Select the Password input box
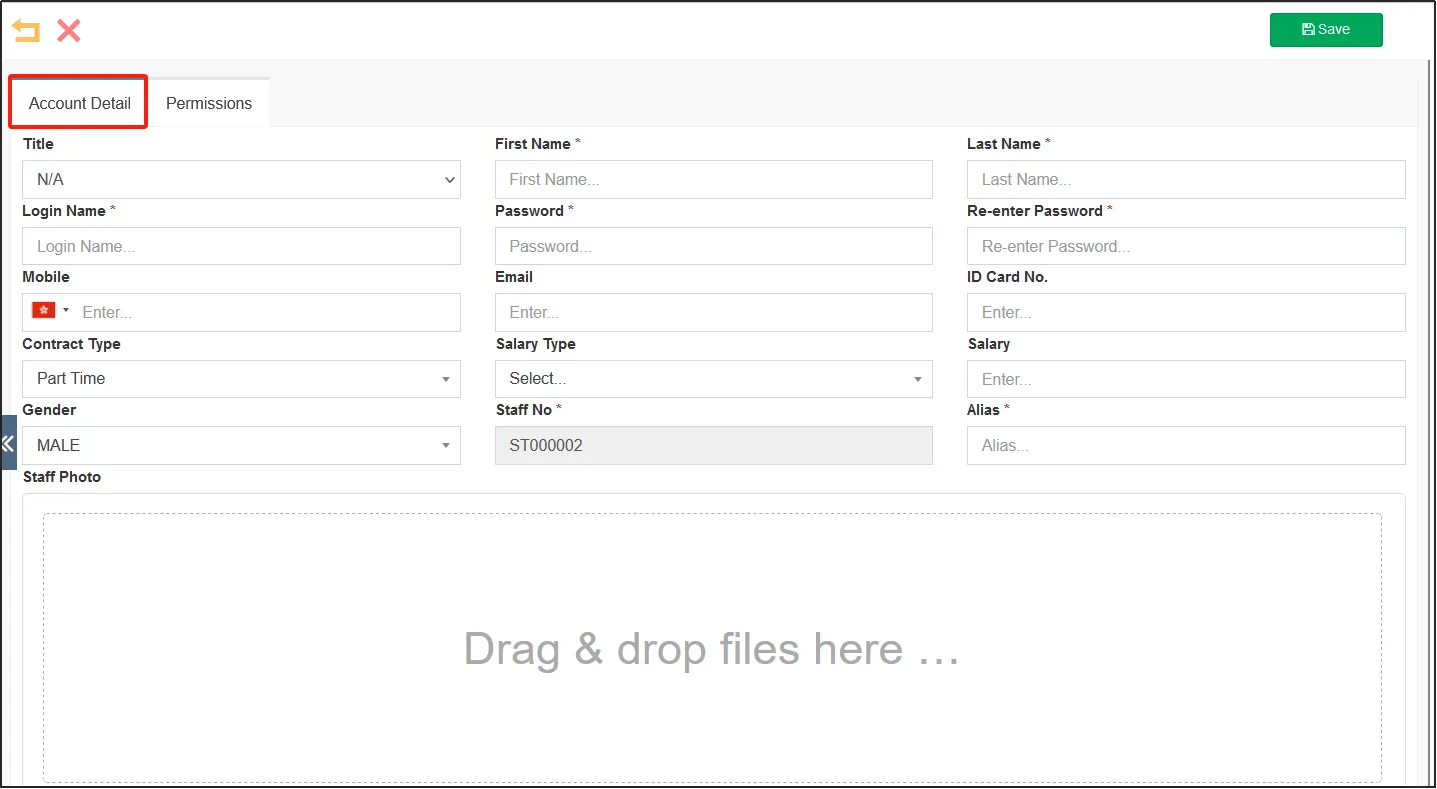Image resolution: width=1437 pixels, height=789 pixels. 713,246
